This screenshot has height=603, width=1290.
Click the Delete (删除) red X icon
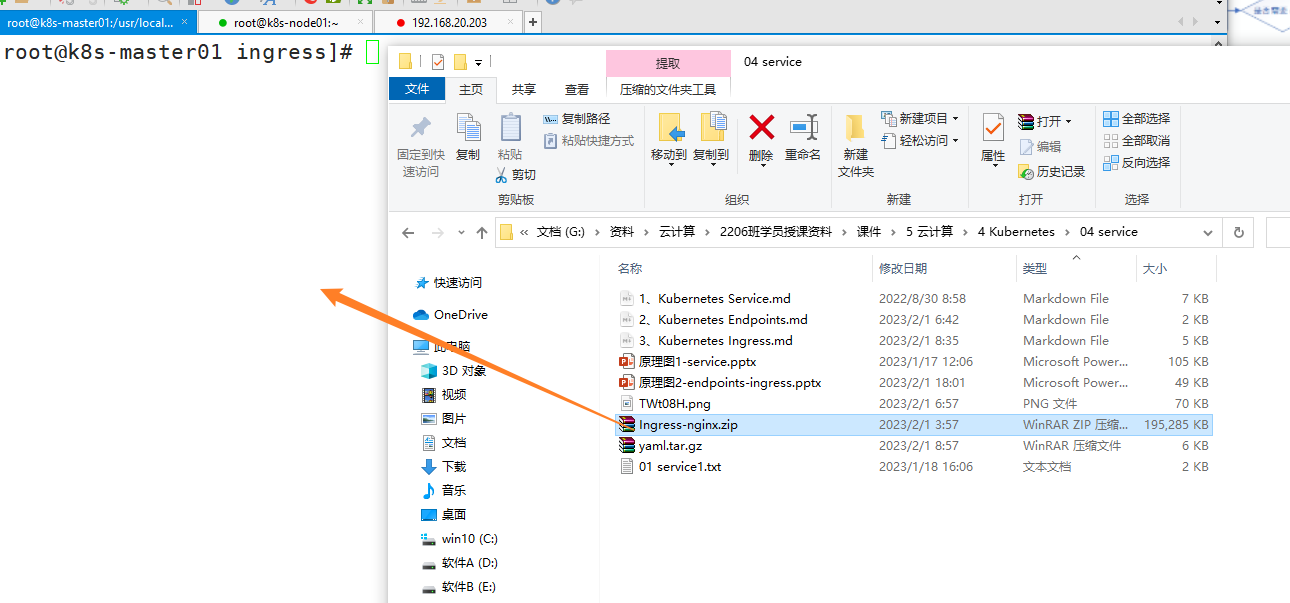761,128
